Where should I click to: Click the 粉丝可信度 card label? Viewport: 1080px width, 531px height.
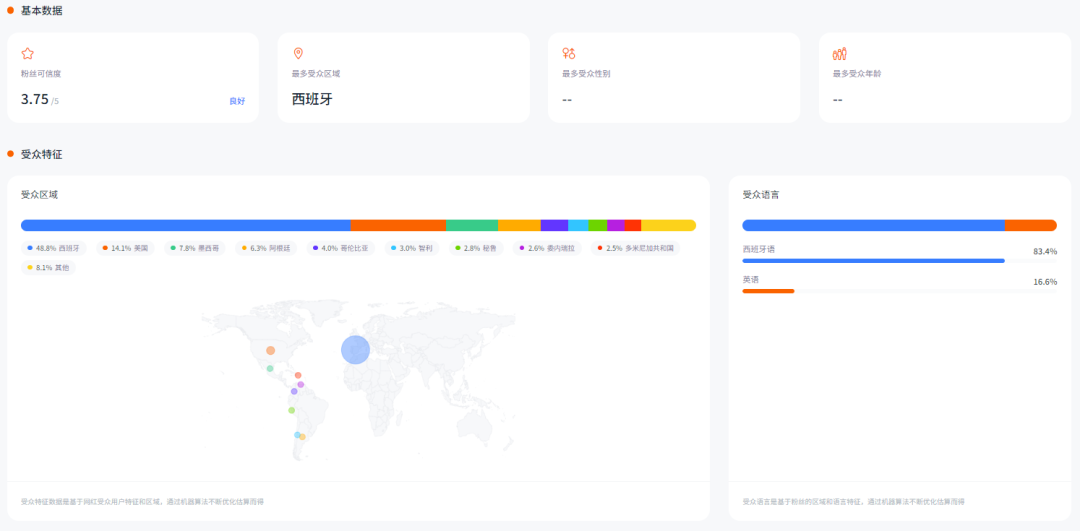(x=41, y=74)
